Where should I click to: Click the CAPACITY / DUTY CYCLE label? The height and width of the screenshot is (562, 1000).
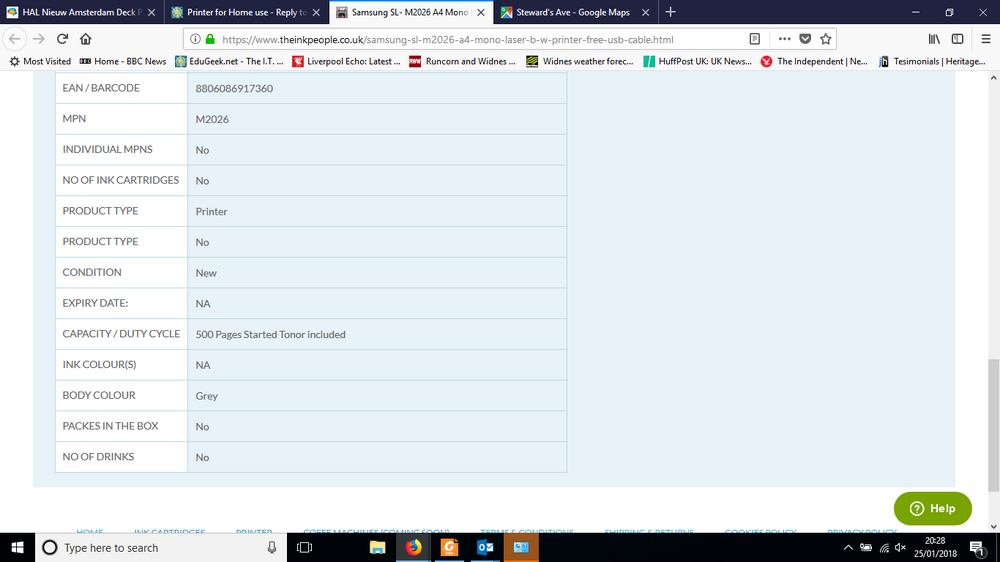[x=121, y=334]
